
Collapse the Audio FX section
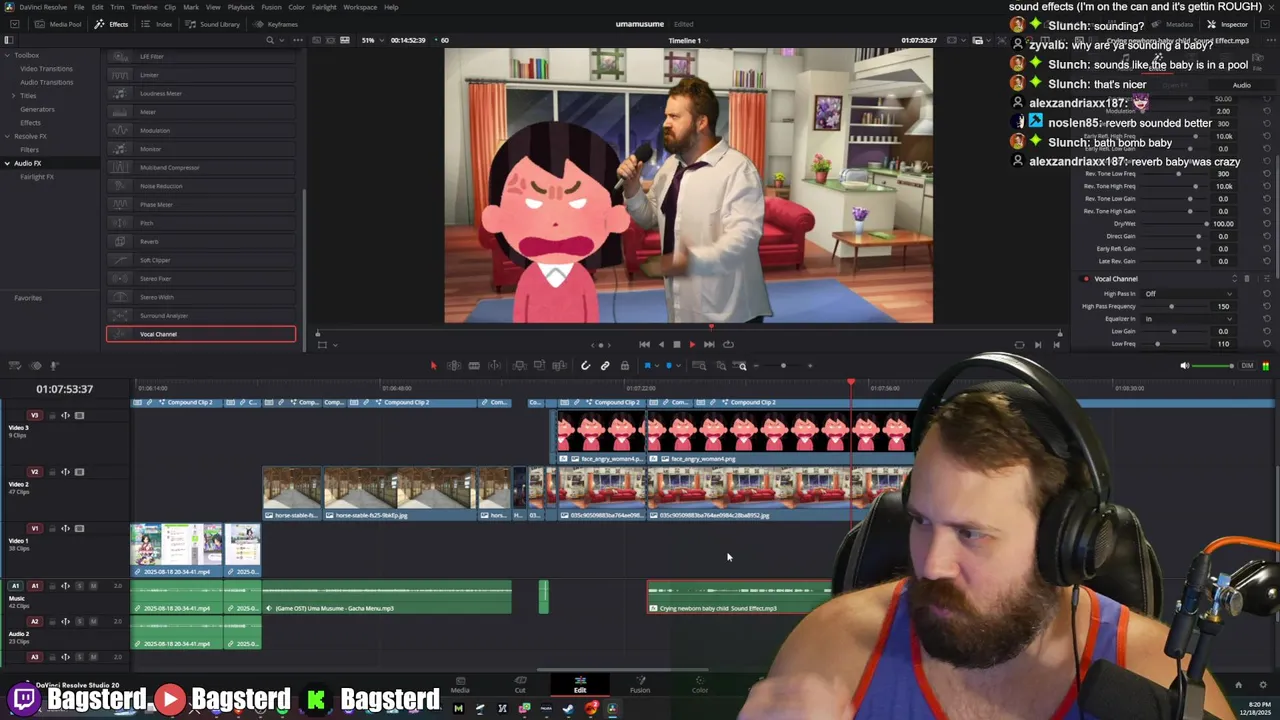point(7,163)
